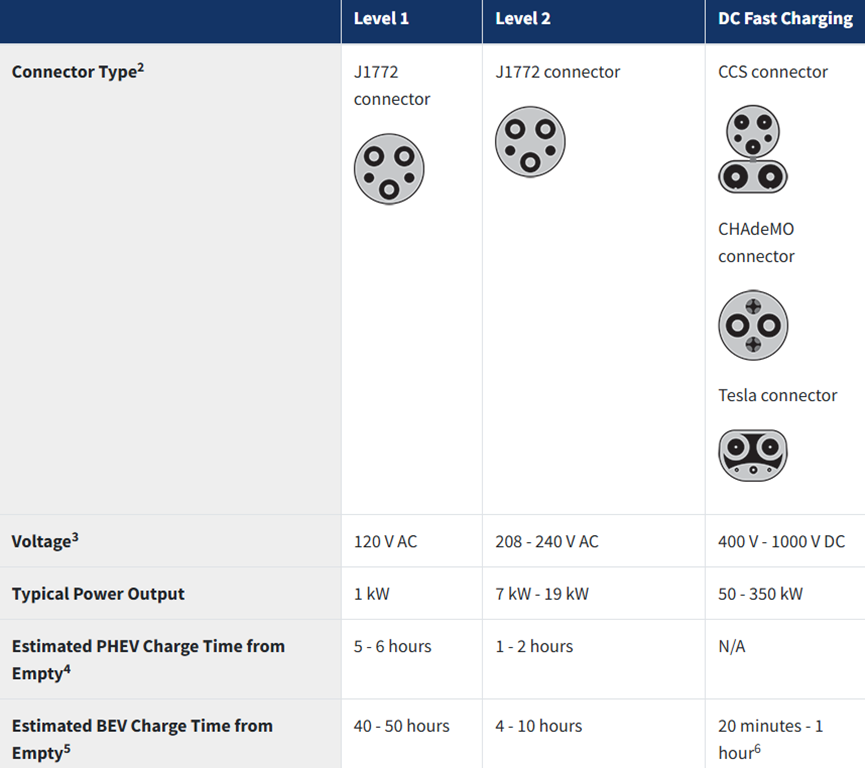
Task: Open footnote 2 next to Connector Type
Action: (141, 68)
